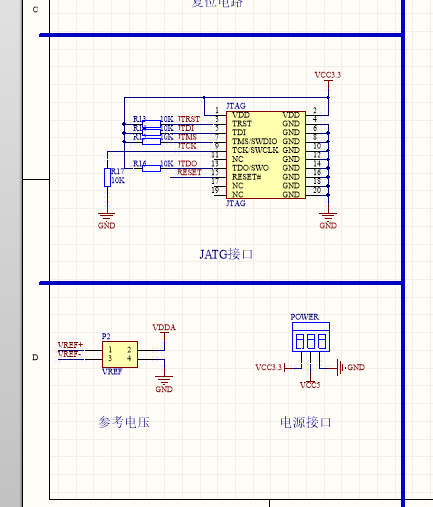Select resistor R16 symbol

[x=151, y=169]
